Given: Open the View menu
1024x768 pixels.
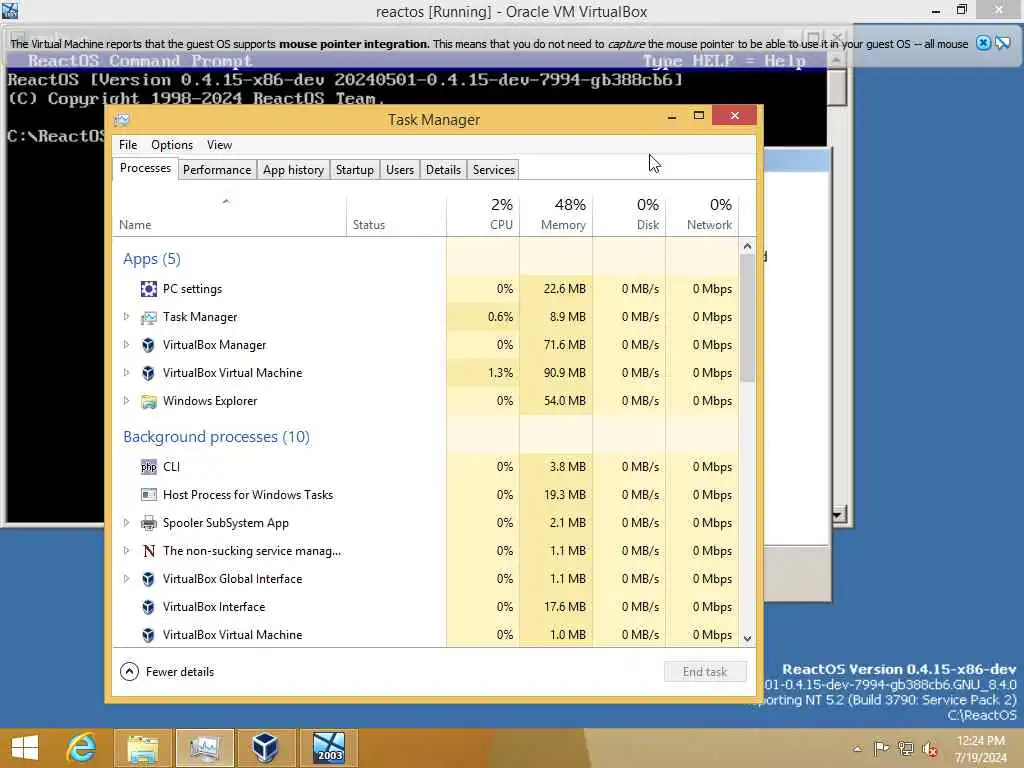Looking at the screenshot, I should [x=219, y=145].
